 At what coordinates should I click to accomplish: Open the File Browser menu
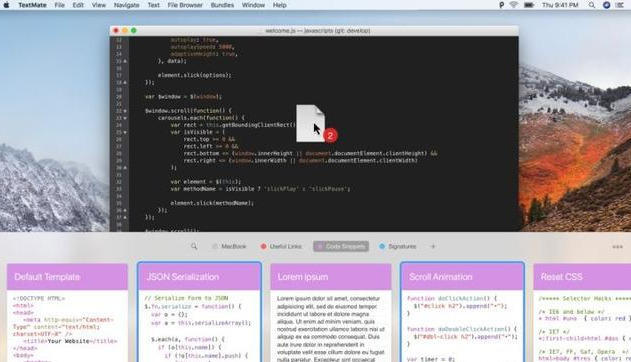coord(185,5)
